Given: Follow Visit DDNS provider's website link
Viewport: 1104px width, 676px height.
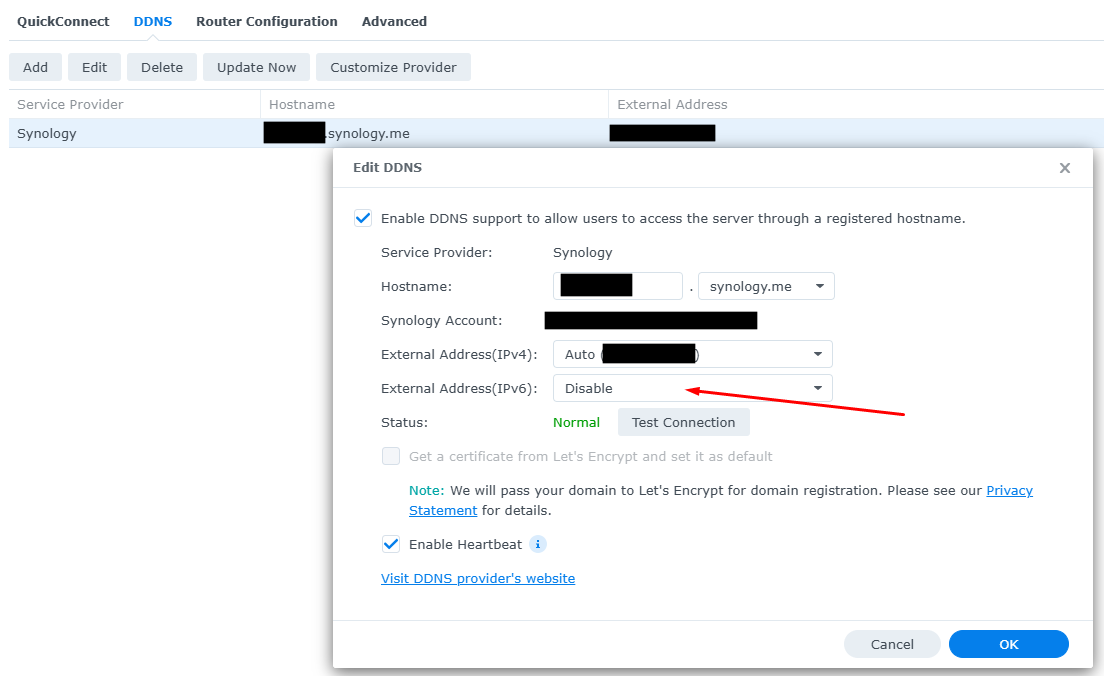Looking at the screenshot, I should click(478, 579).
